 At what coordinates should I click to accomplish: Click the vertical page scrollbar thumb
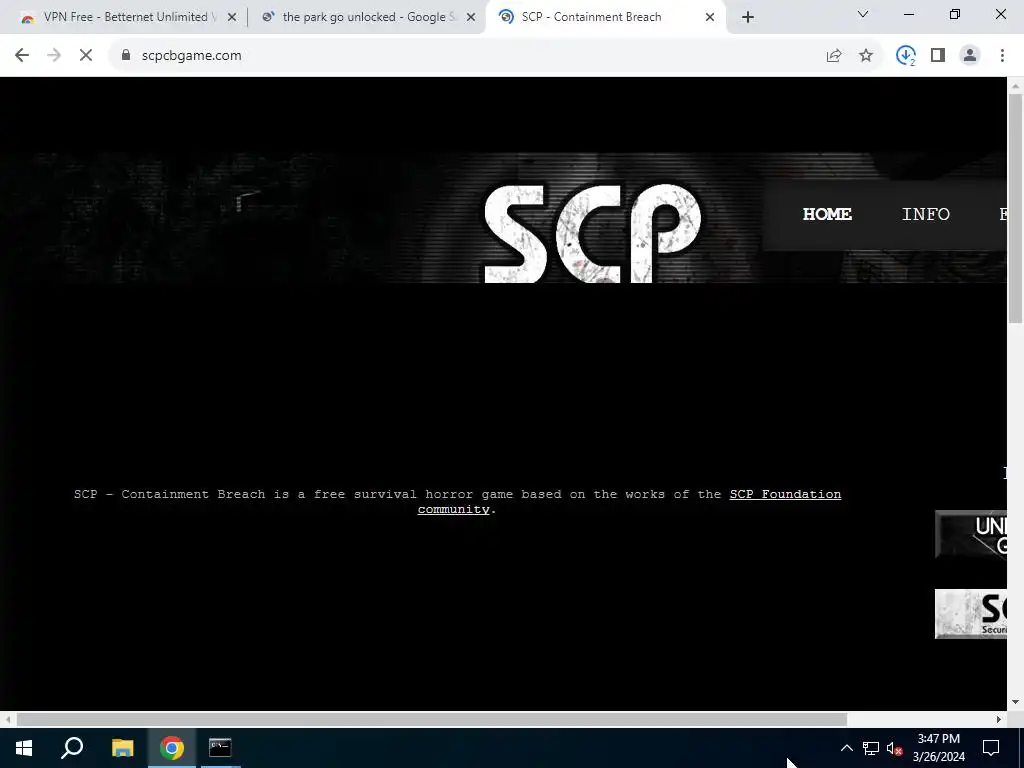coord(1015,208)
